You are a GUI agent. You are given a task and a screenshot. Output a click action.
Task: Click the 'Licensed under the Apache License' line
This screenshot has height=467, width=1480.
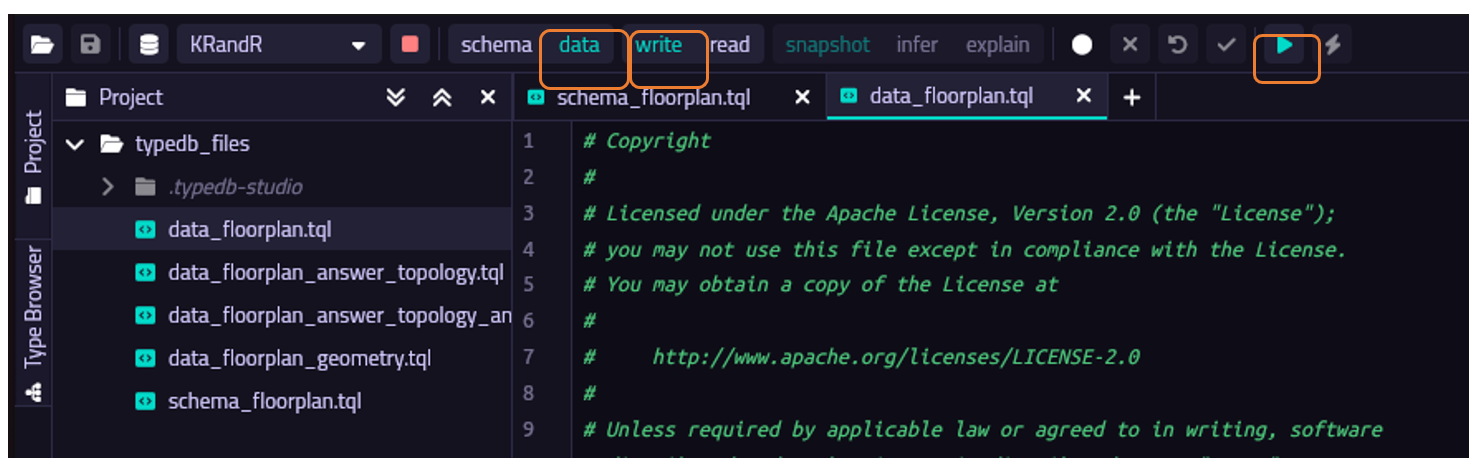tap(959, 213)
